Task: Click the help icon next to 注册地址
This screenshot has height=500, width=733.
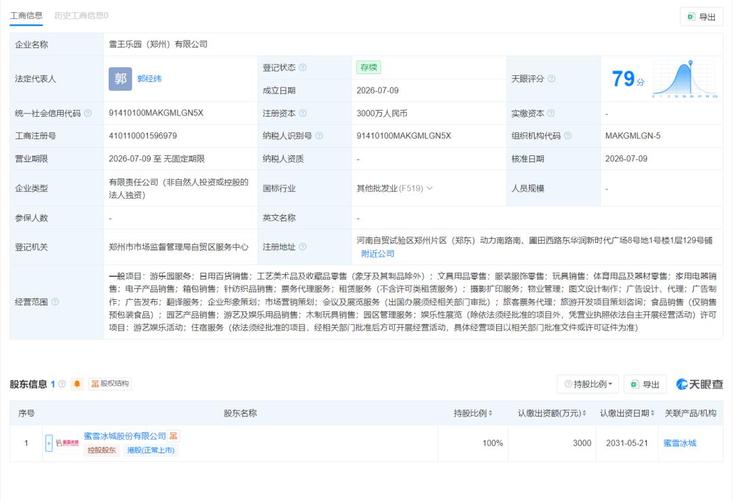Action: tap(302, 246)
